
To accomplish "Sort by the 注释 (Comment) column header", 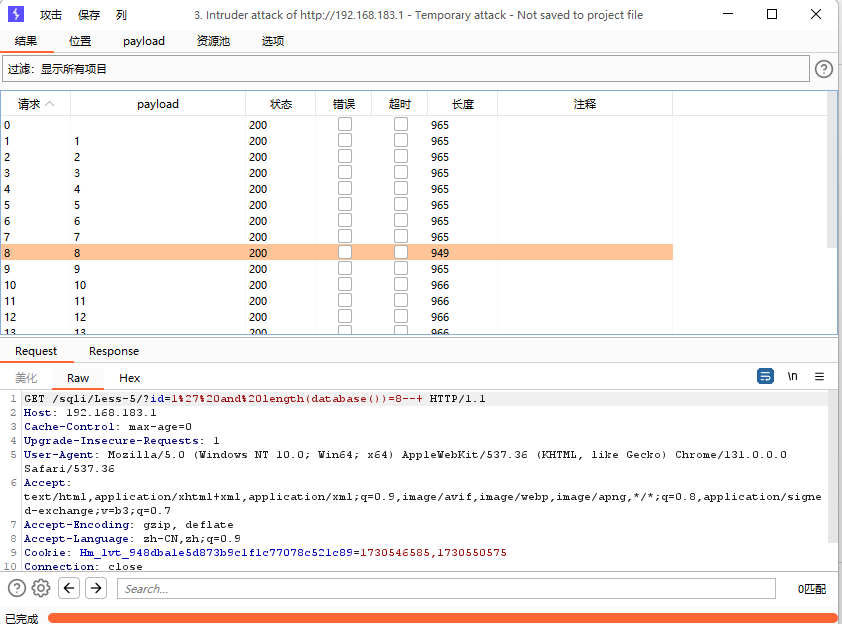I will (x=585, y=104).
